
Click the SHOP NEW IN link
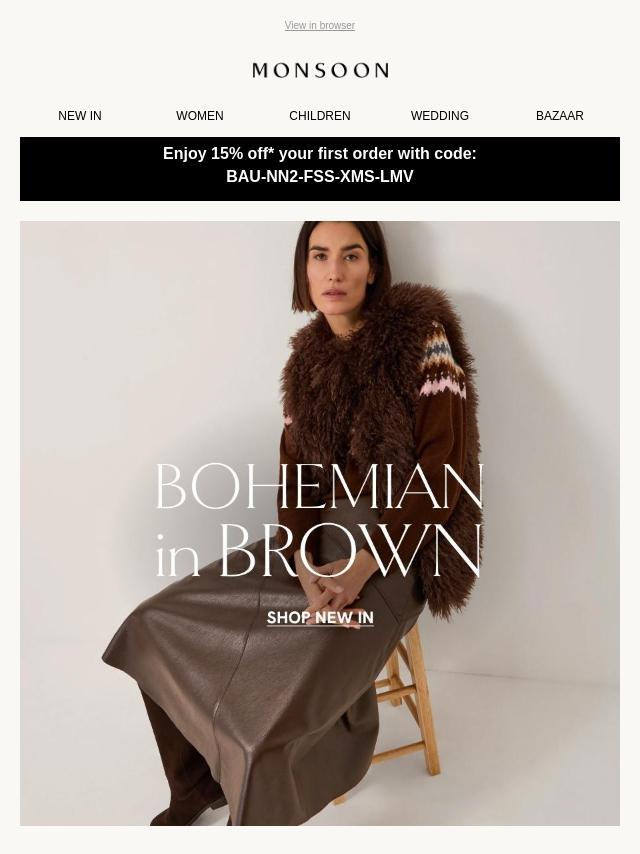pos(320,618)
